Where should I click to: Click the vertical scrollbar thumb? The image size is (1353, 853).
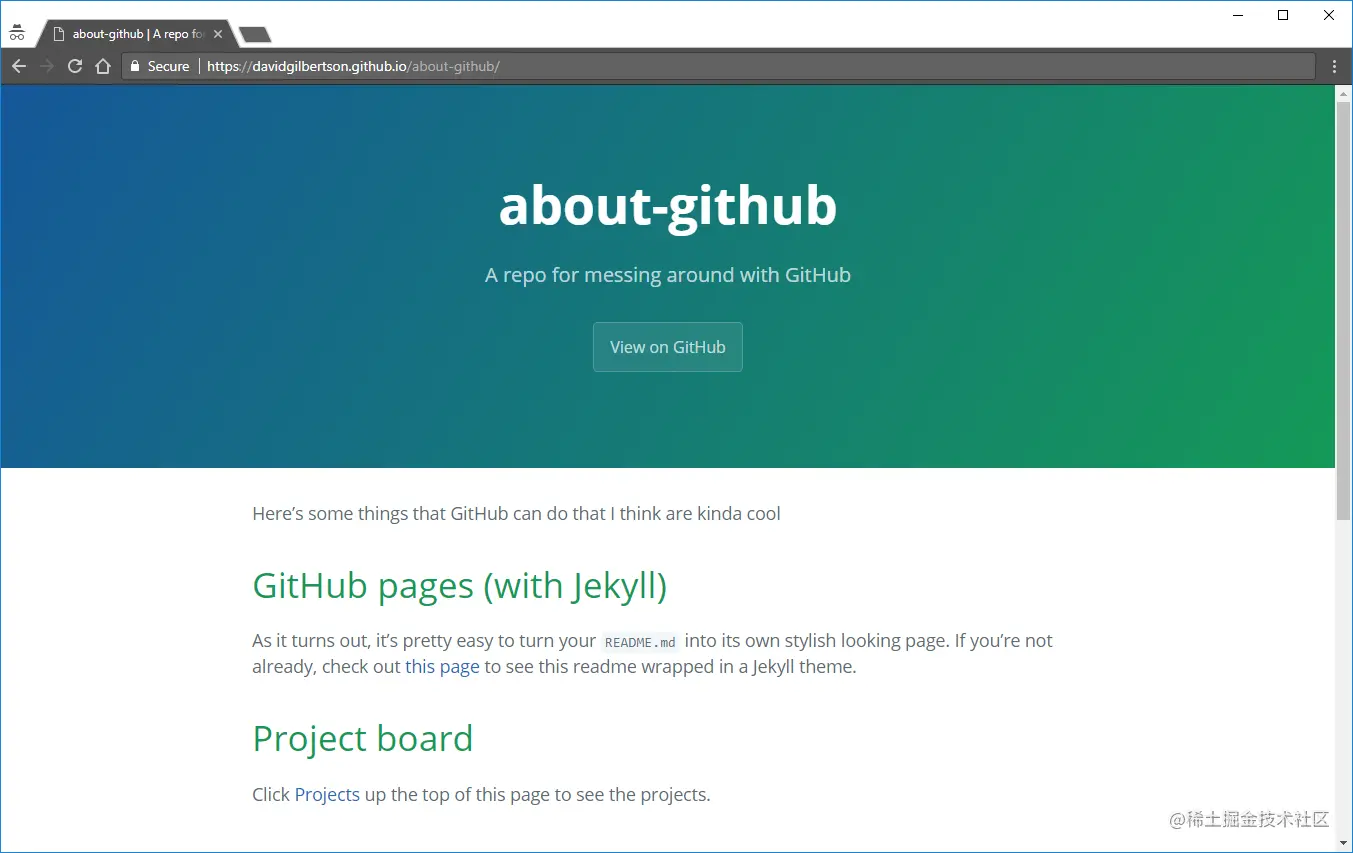click(1344, 310)
